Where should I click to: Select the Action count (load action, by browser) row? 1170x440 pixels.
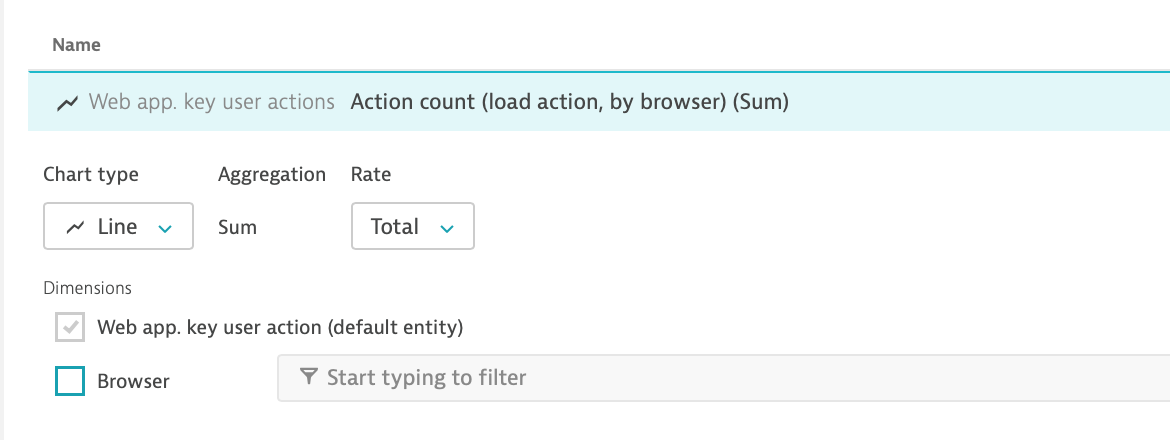[x=569, y=102]
